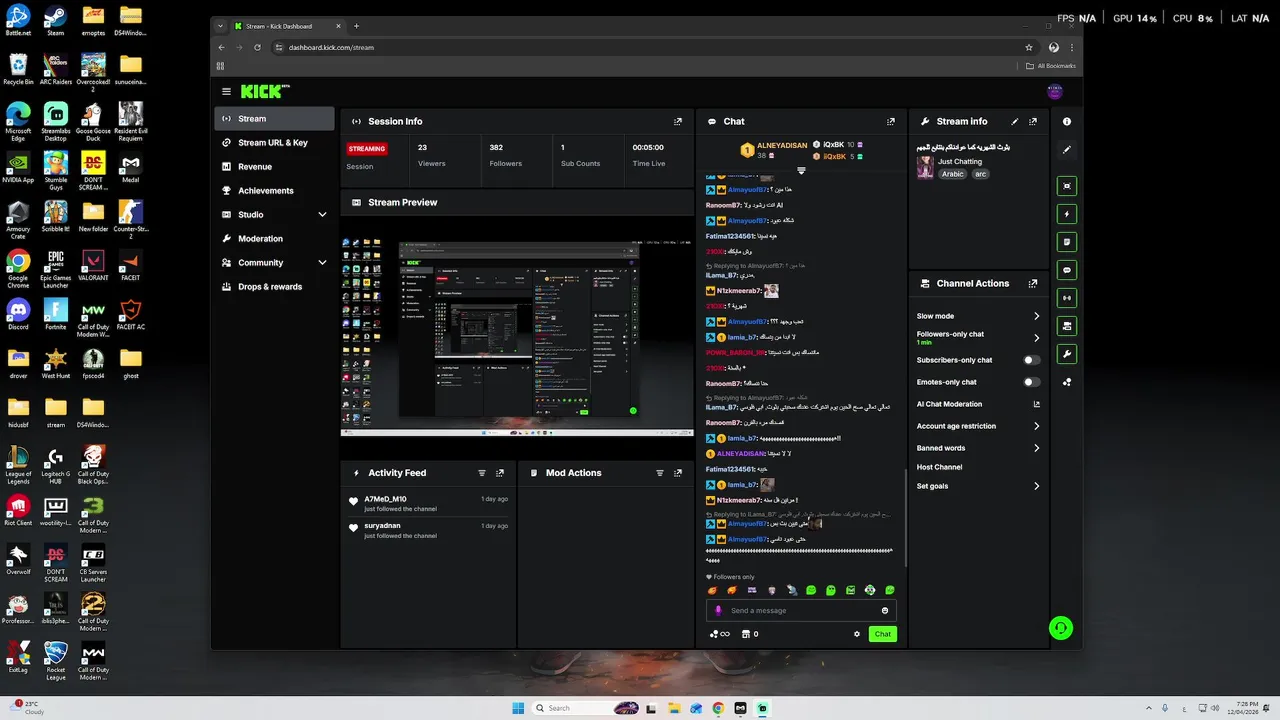Screen dimensions: 1280x720
Task: Open the Kick hamburger menu
Action: 226,91
